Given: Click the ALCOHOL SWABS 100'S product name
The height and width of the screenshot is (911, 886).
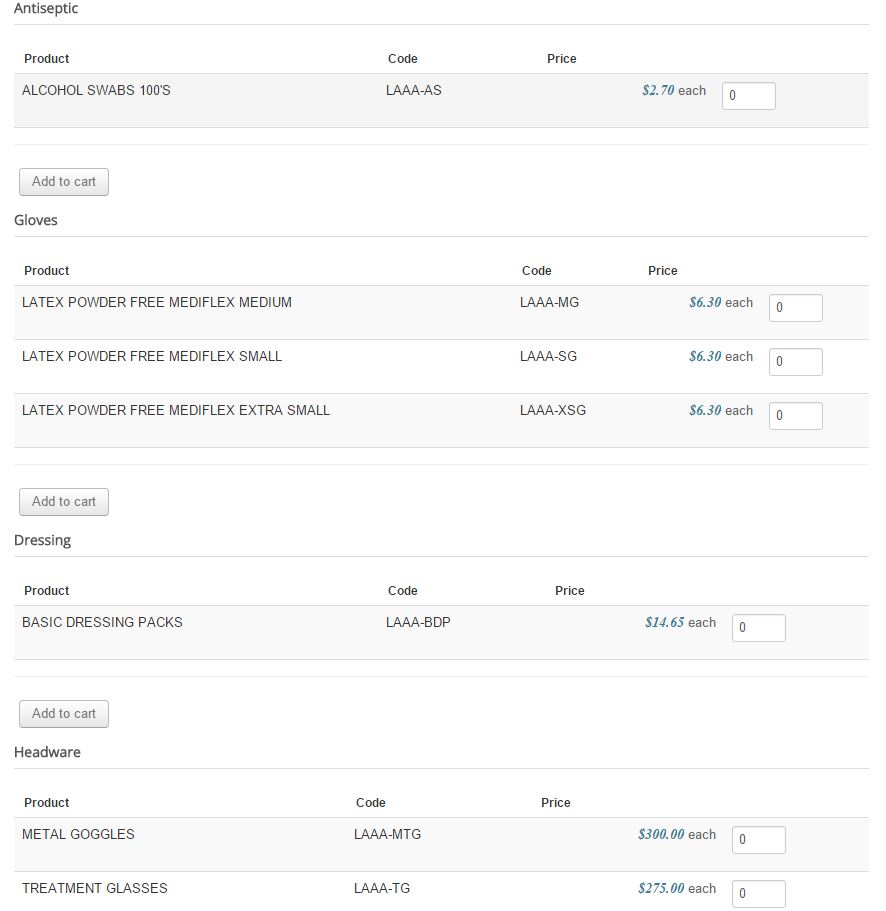Looking at the screenshot, I should coord(96,90).
